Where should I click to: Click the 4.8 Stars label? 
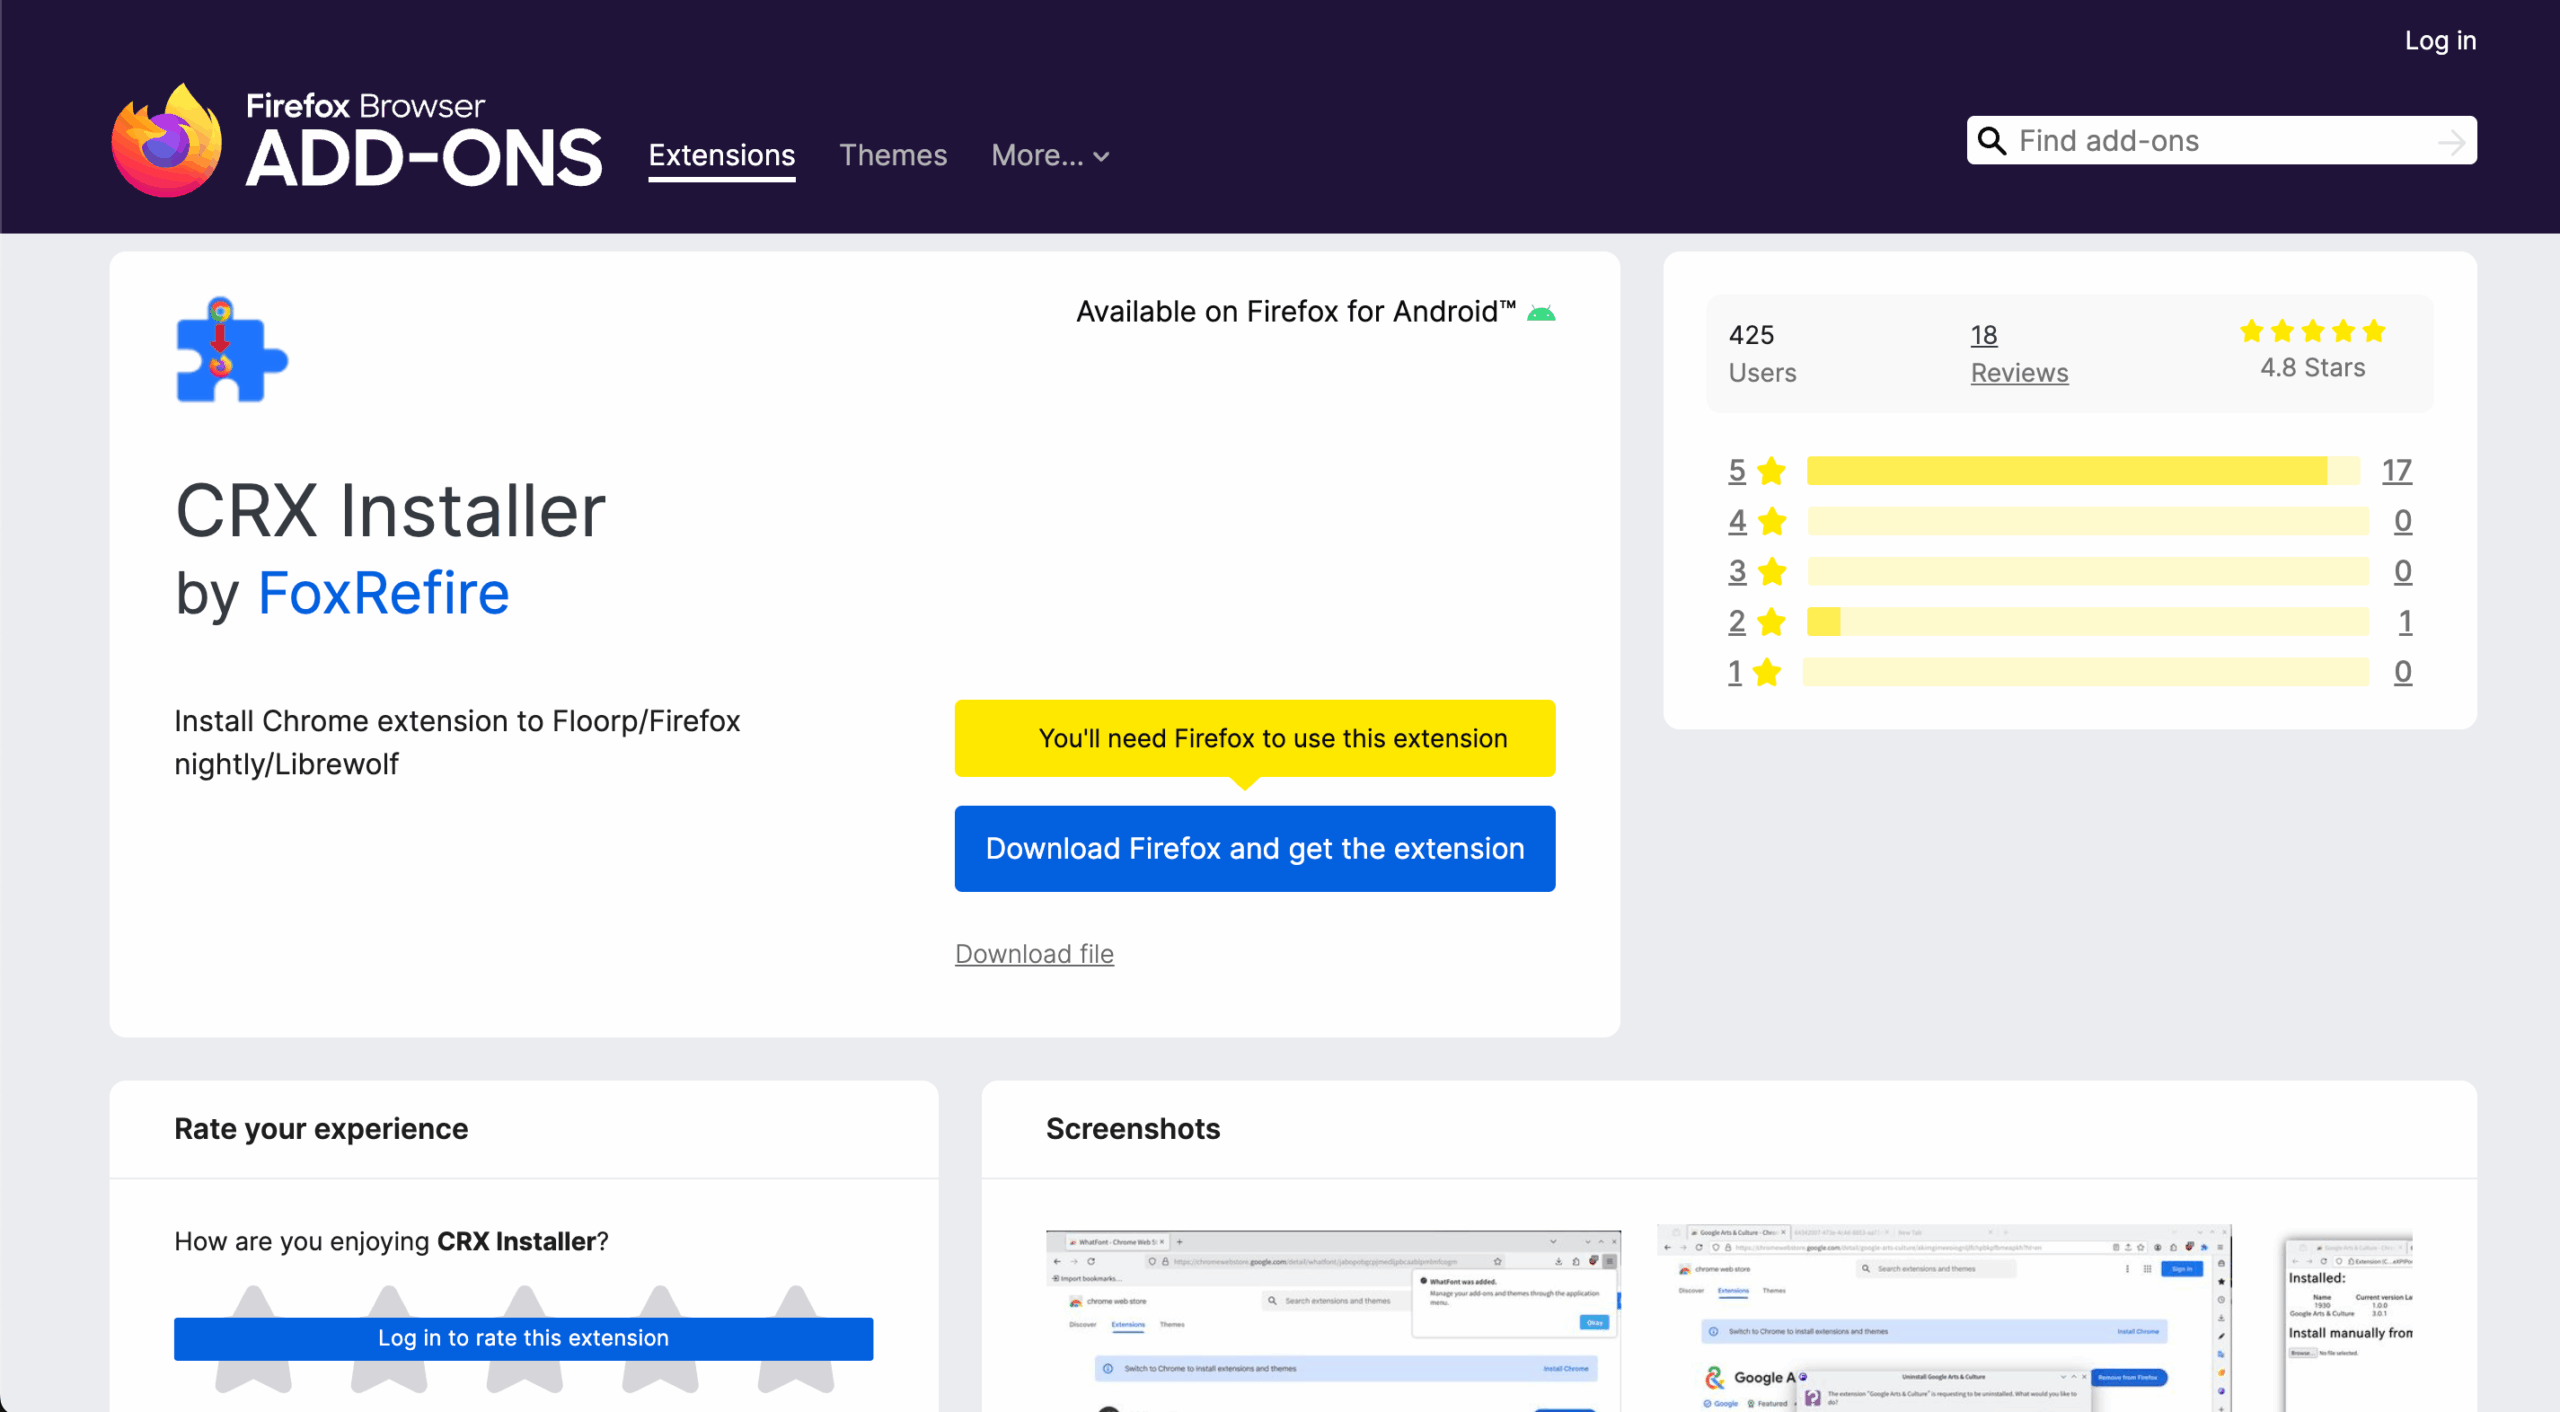click(x=2312, y=368)
